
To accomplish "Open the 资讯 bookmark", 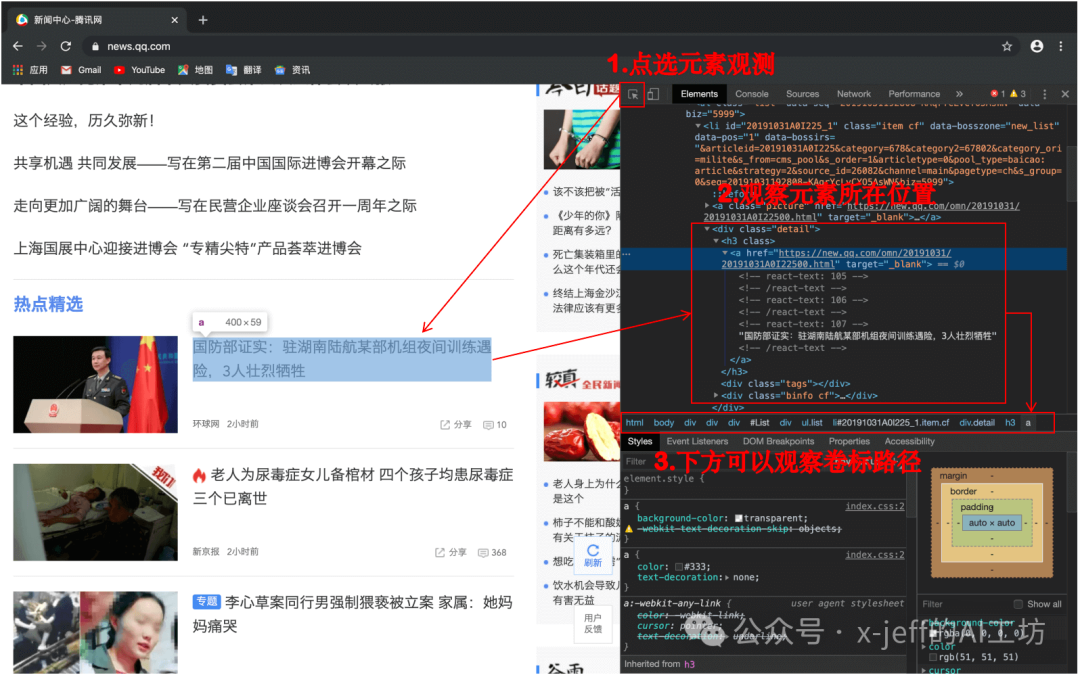I will 292,70.
